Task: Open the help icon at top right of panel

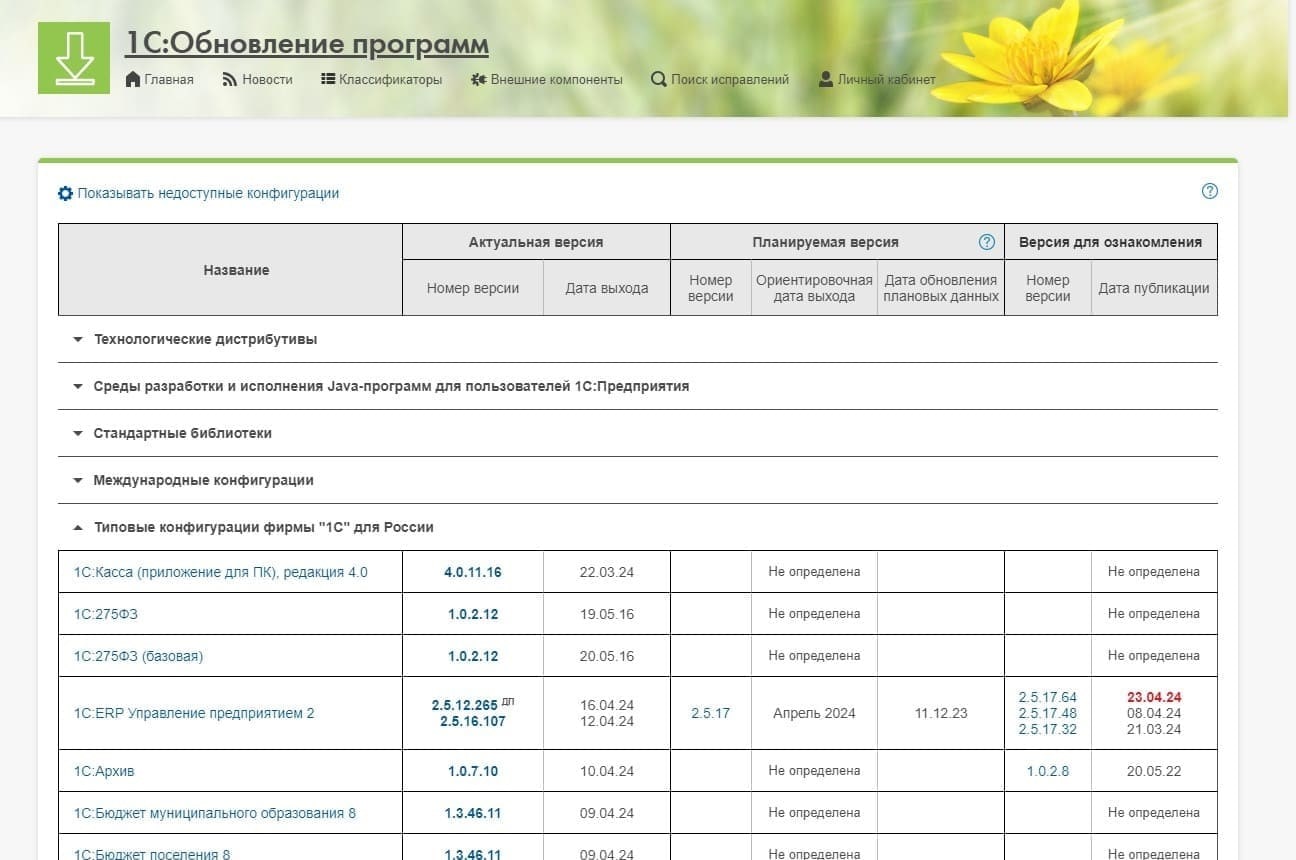Action: coord(1210,191)
